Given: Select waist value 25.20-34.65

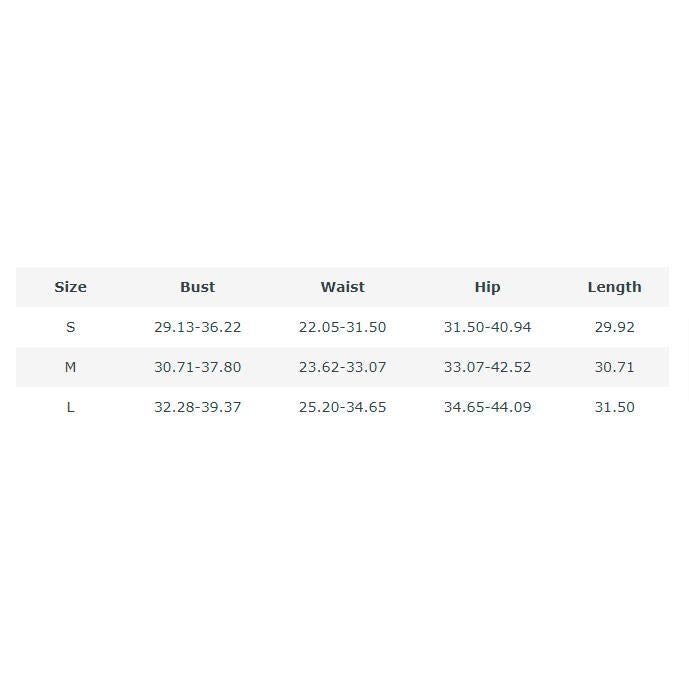Looking at the screenshot, I should tap(342, 407).
